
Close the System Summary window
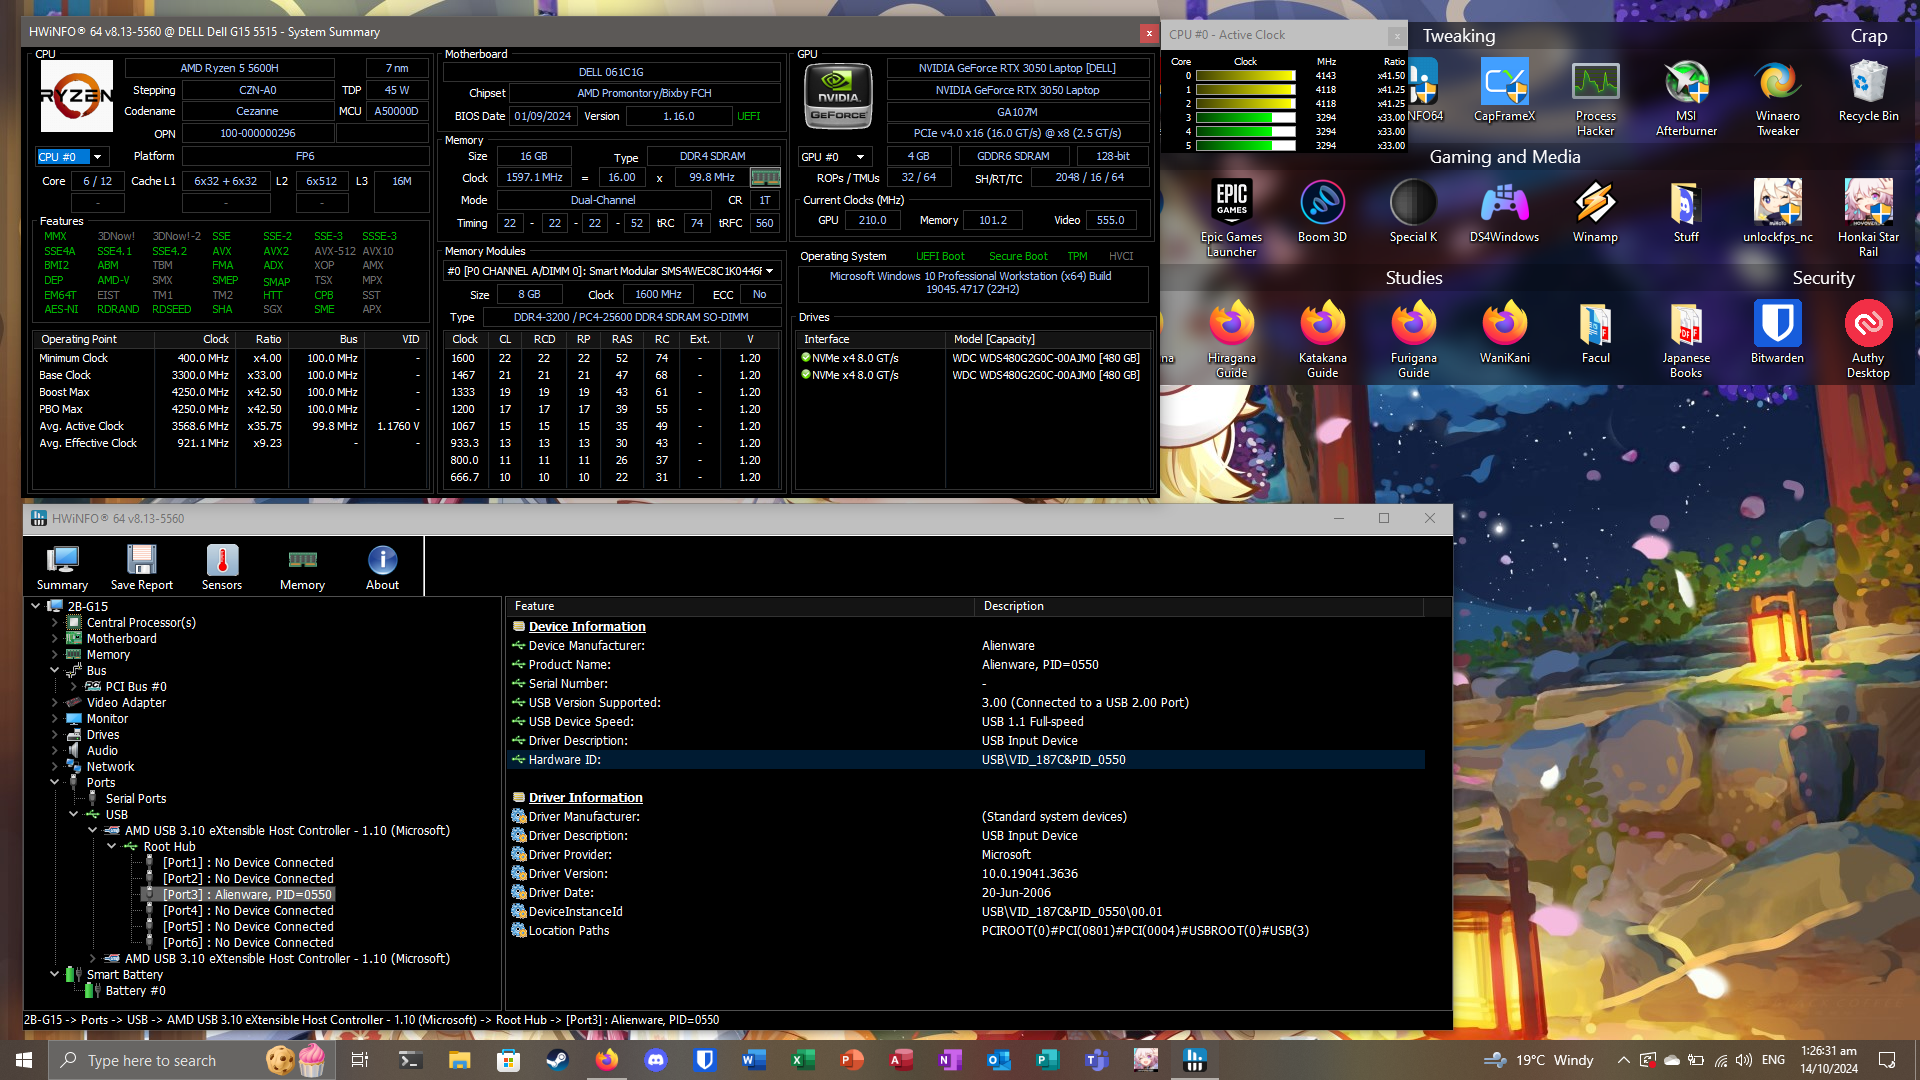[1149, 33]
